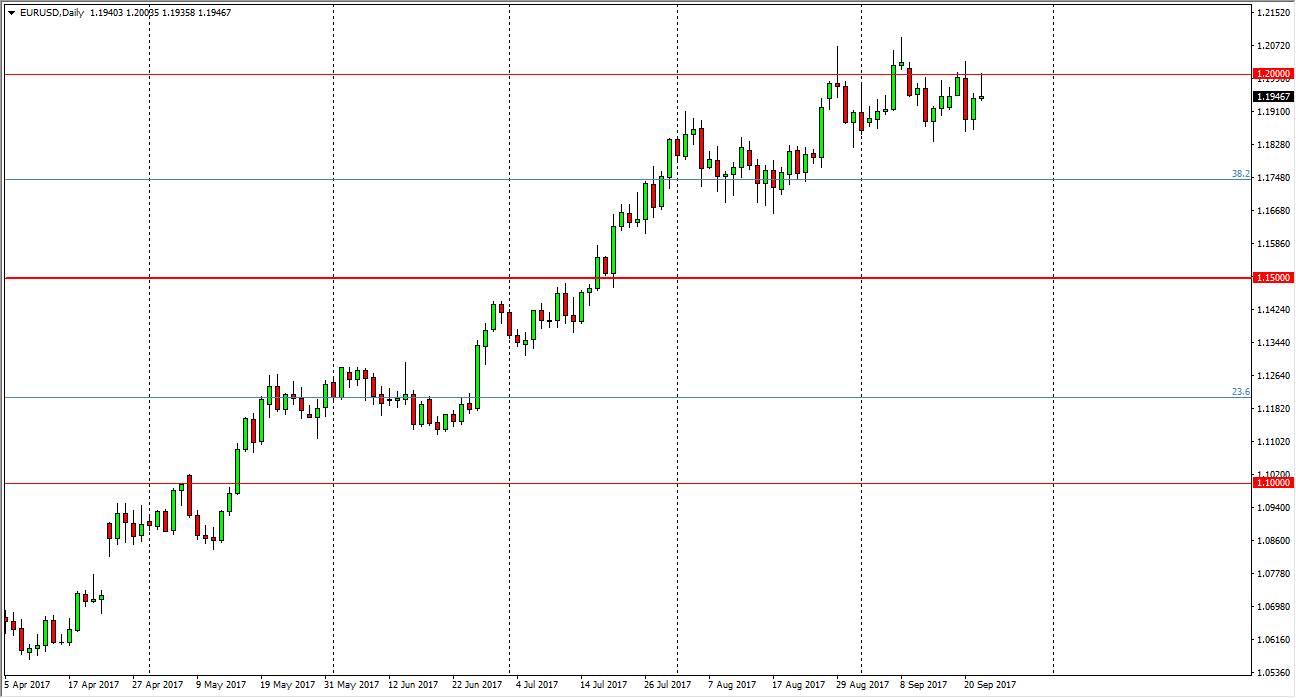1296x698 pixels.
Task: Click the red 1.20000 horizontal resistance line
Action: pyautogui.click(x=500, y=74)
